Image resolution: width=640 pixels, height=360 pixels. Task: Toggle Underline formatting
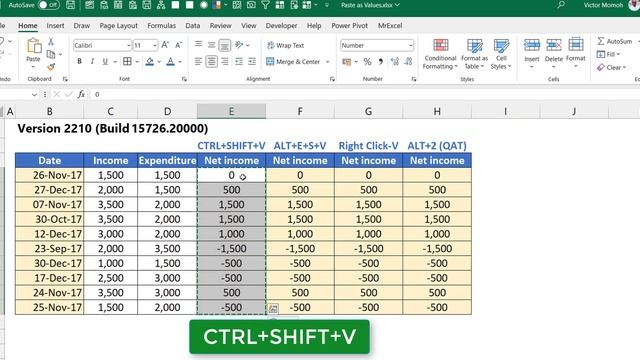(105, 62)
